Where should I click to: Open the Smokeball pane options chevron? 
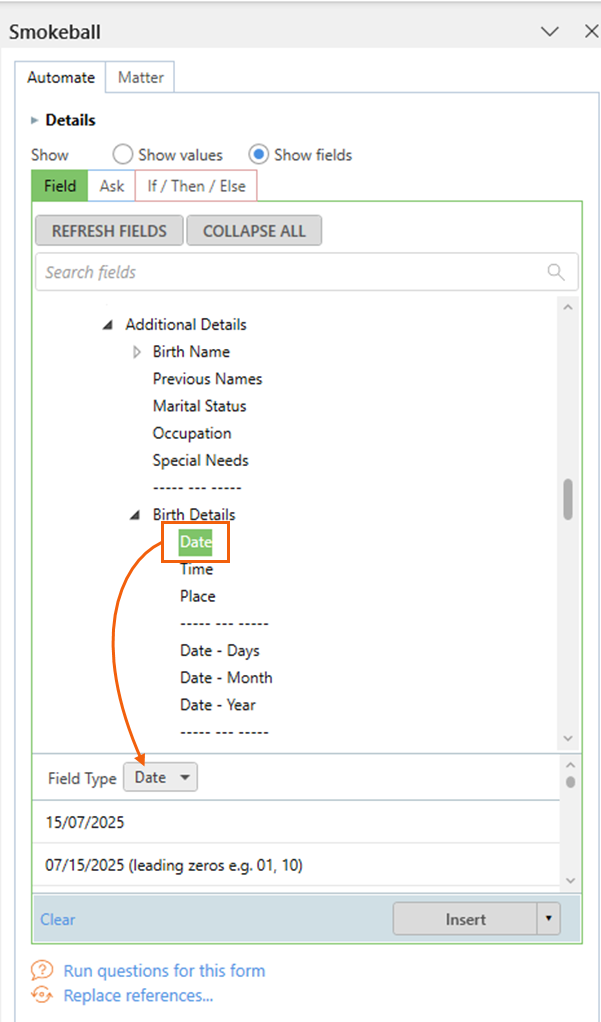tap(551, 31)
